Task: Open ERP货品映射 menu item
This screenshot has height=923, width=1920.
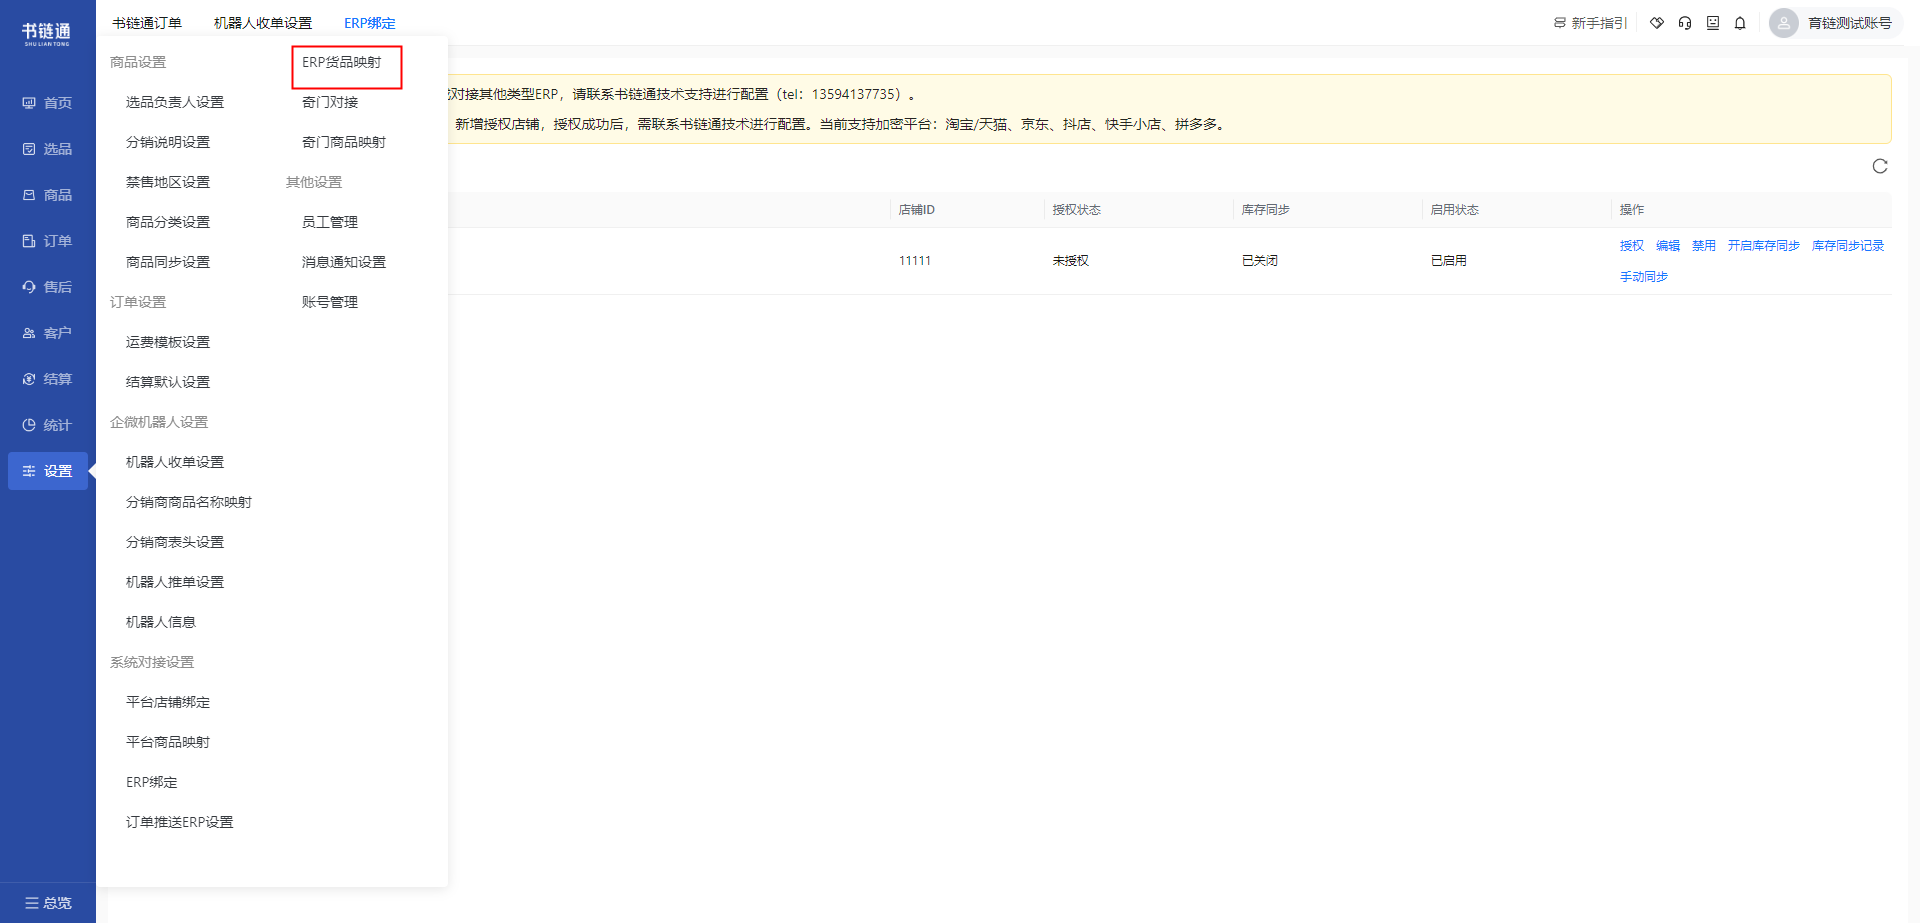Action: click(x=342, y=62)
